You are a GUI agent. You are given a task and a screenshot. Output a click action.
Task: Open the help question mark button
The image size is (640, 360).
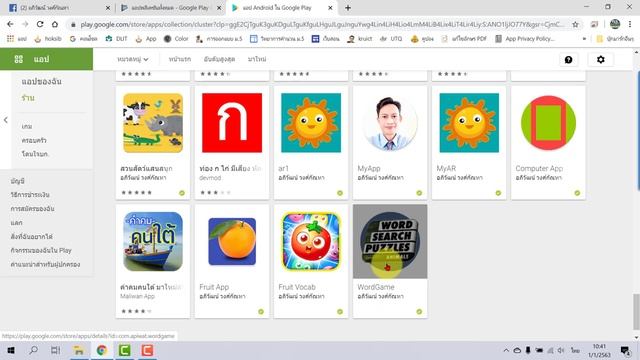coord(568,60)
